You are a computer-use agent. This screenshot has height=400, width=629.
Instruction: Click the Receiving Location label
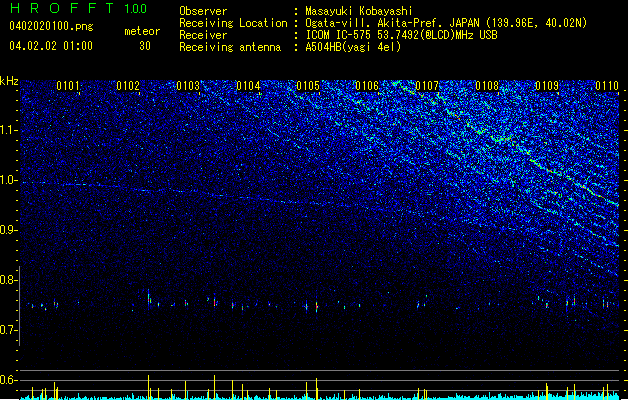[x=233, y=23]
